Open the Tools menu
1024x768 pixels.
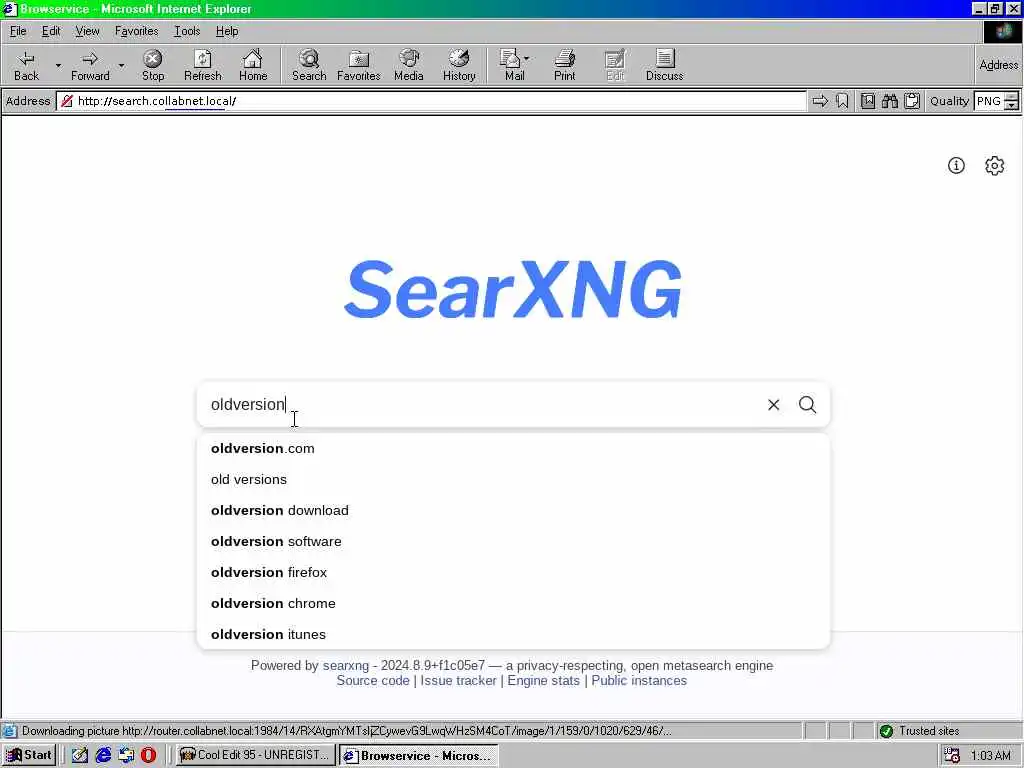(187, 31)
